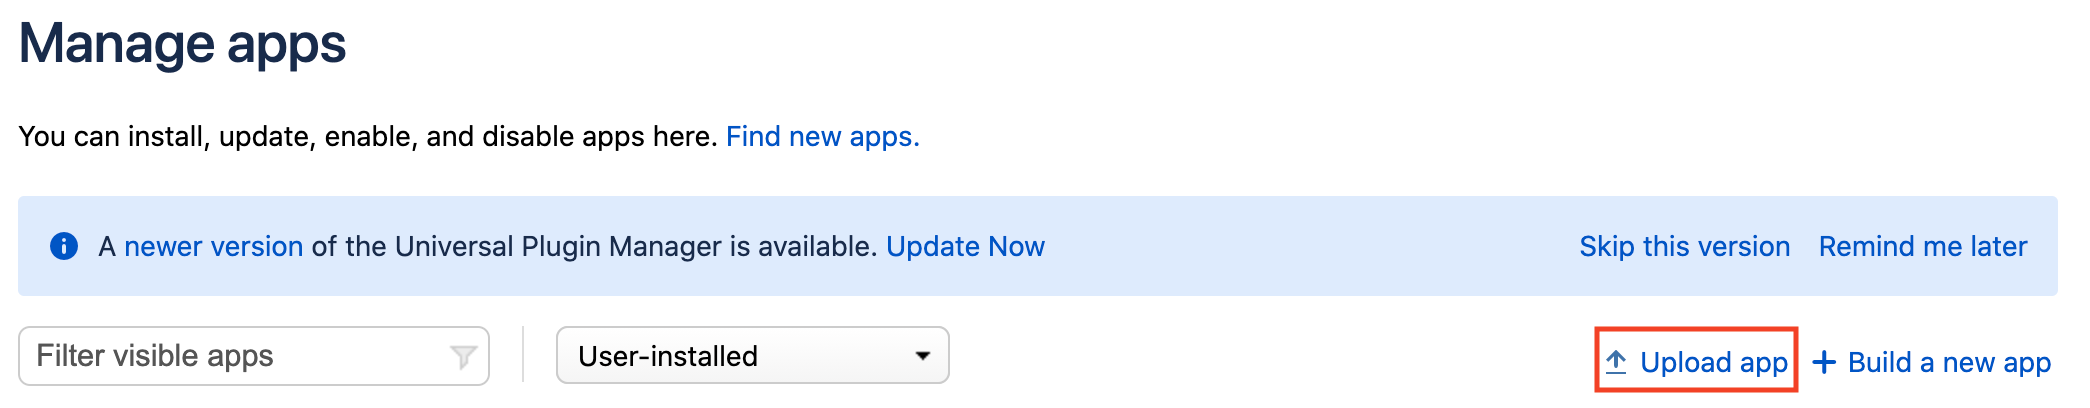Image resolution: width=2090 pixels, height=408 pixels.
Task: Click the 'You can install, update' description text
Action: [x=368, y=136]
